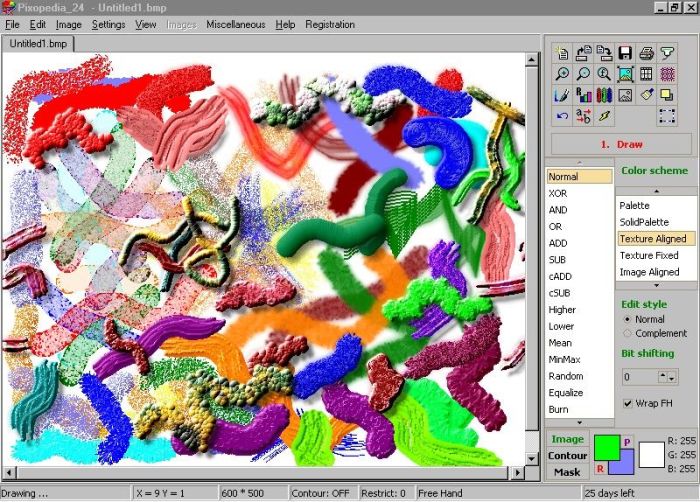Click the yellow lightning bolt icon
Screen dimensions: 700x502
click(604, 116)
